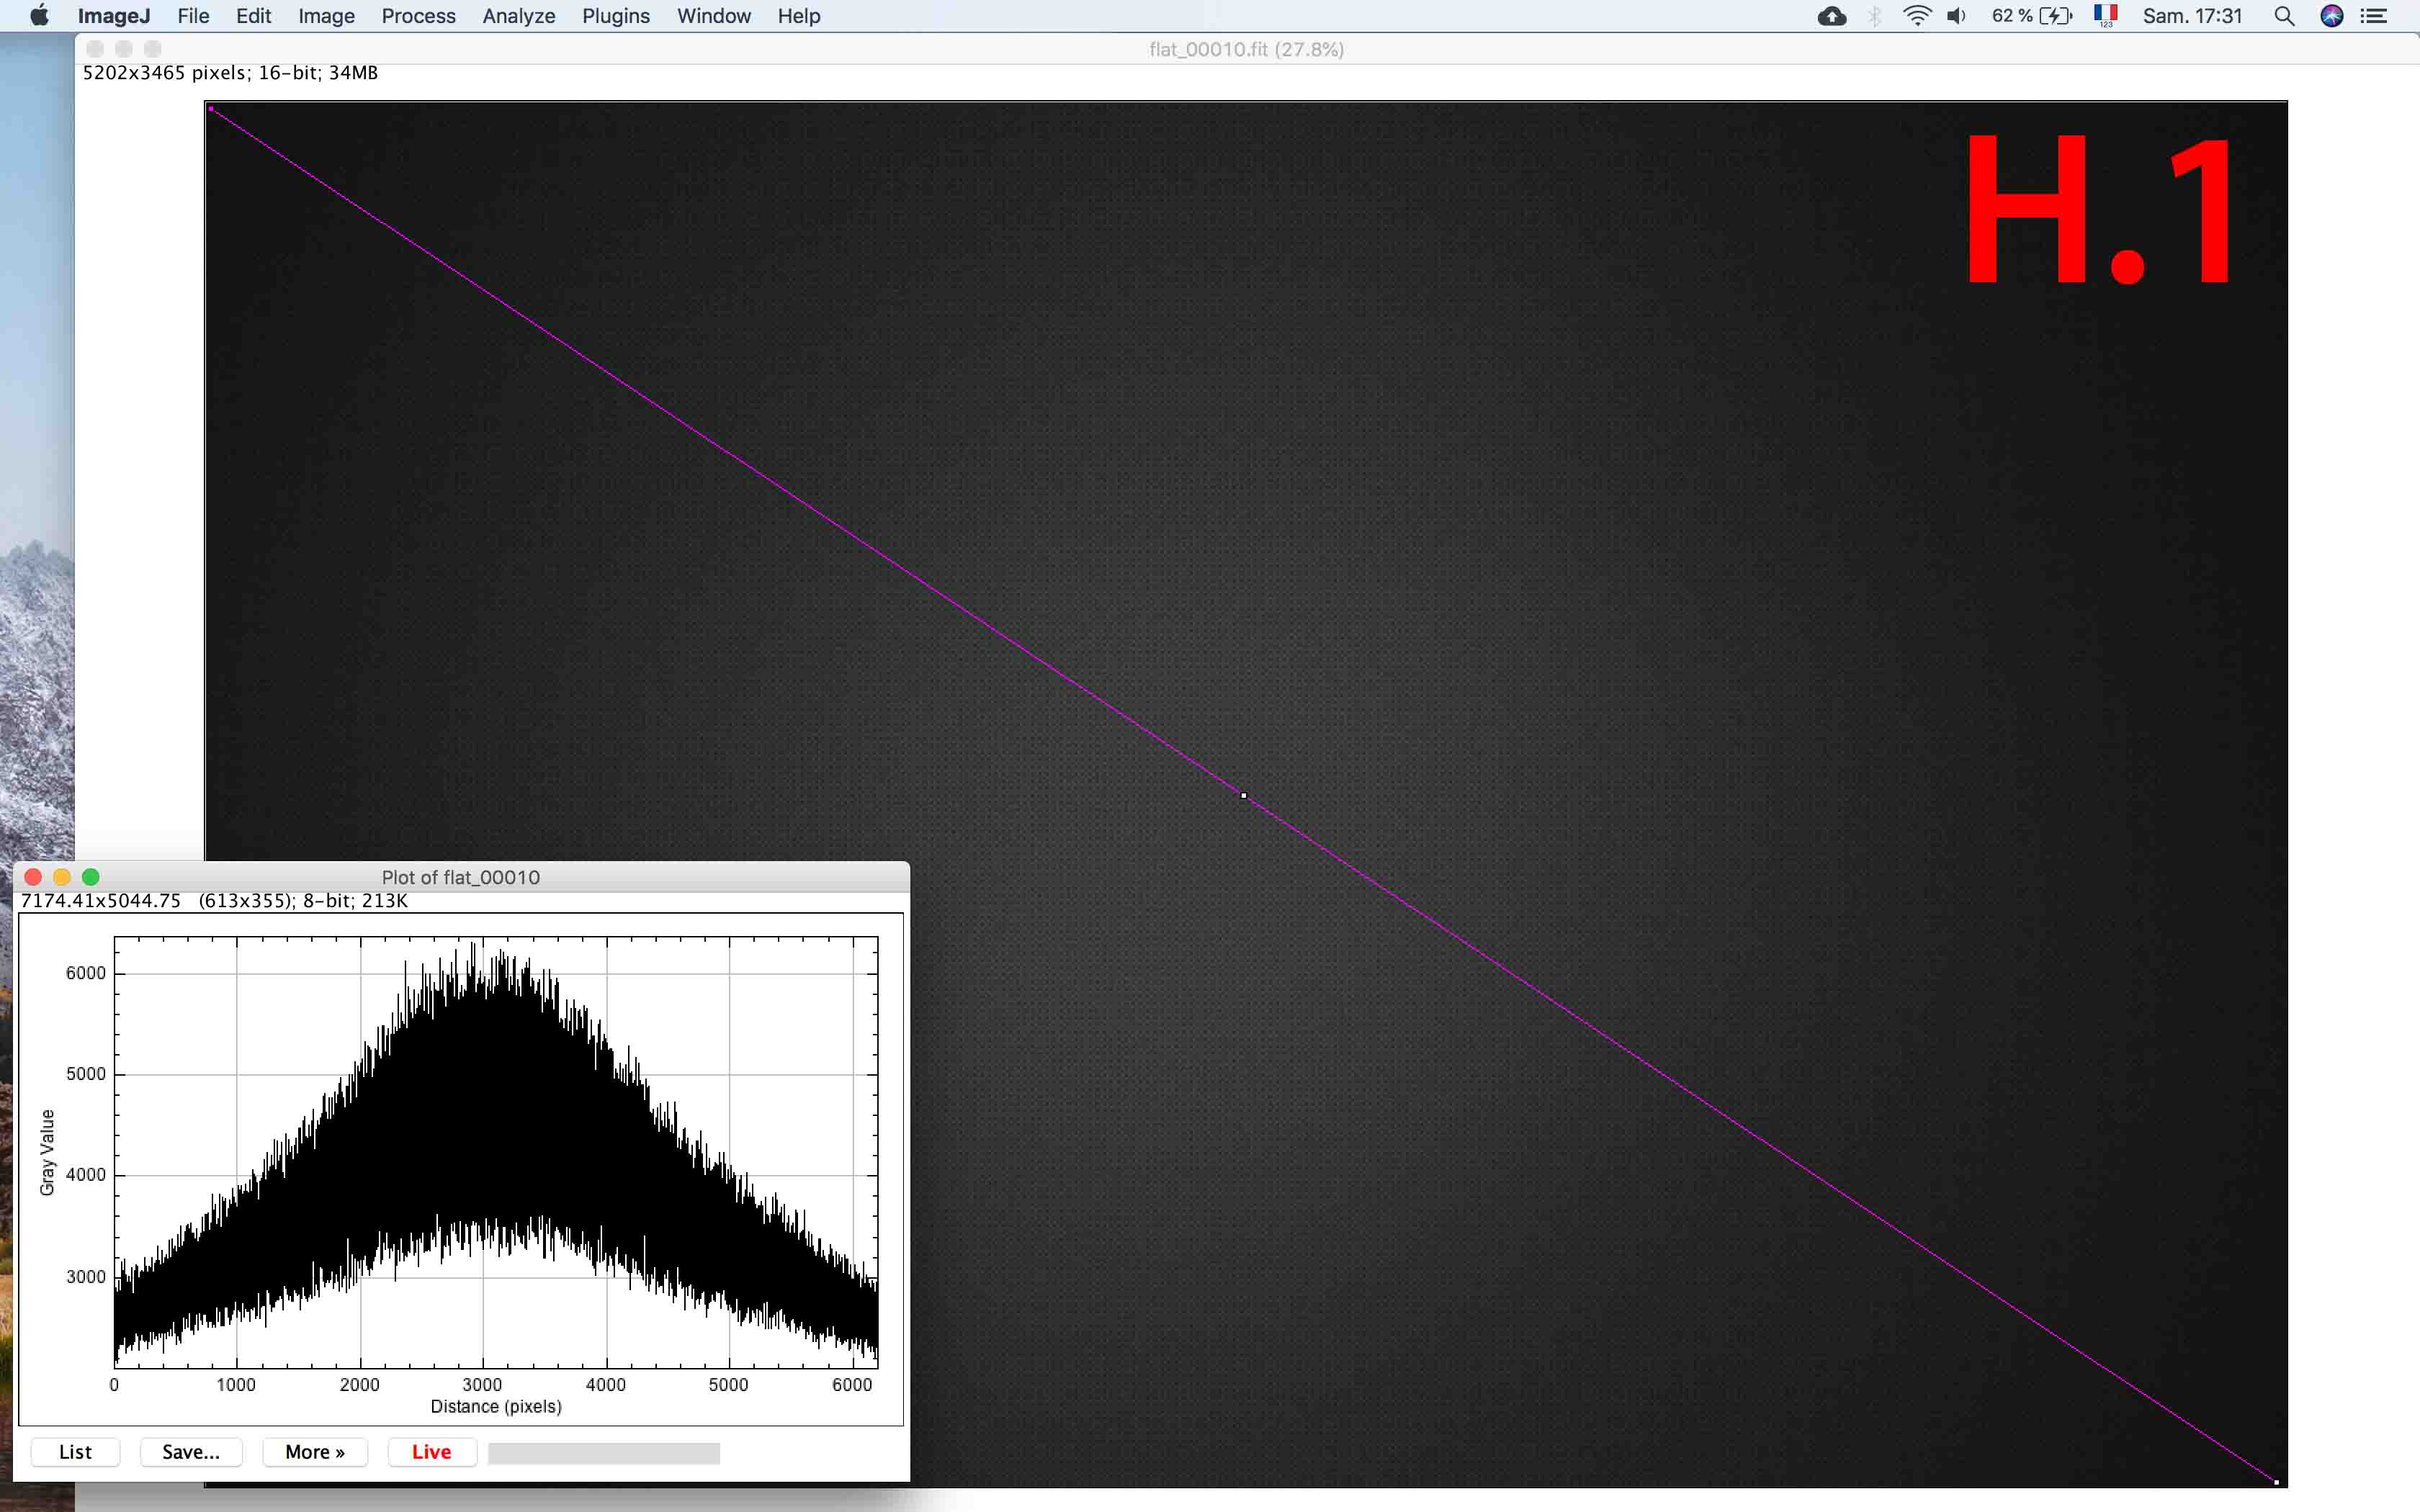Click the volume speaker icon
The width and height of the screenshot is (2420, 1512).
[1957, 16]
